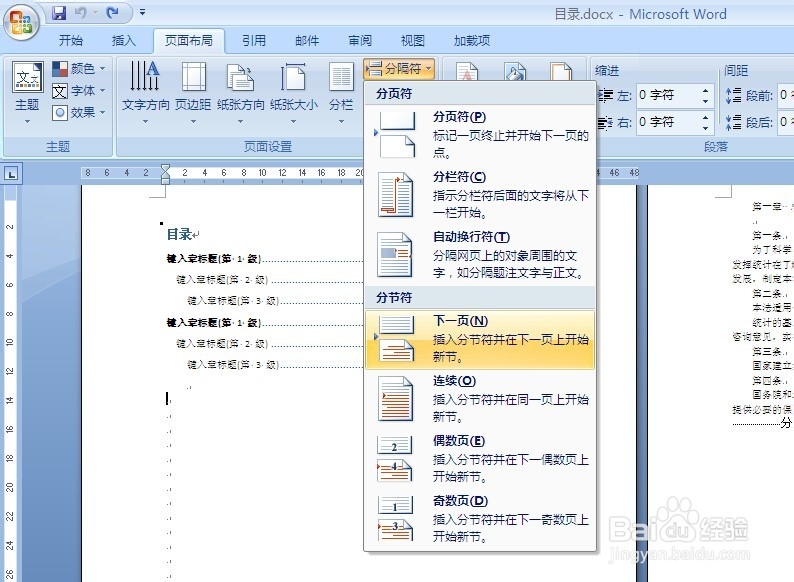Click second 键入章标题(第 1 级) entry

tap(214, 322)
